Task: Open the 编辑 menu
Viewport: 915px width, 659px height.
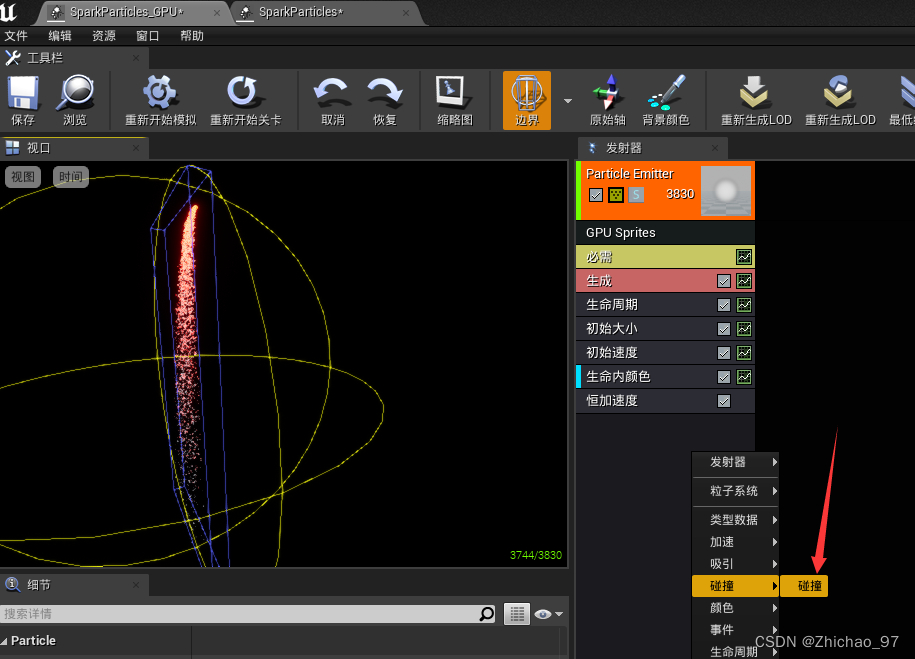Action: (60, 36)
